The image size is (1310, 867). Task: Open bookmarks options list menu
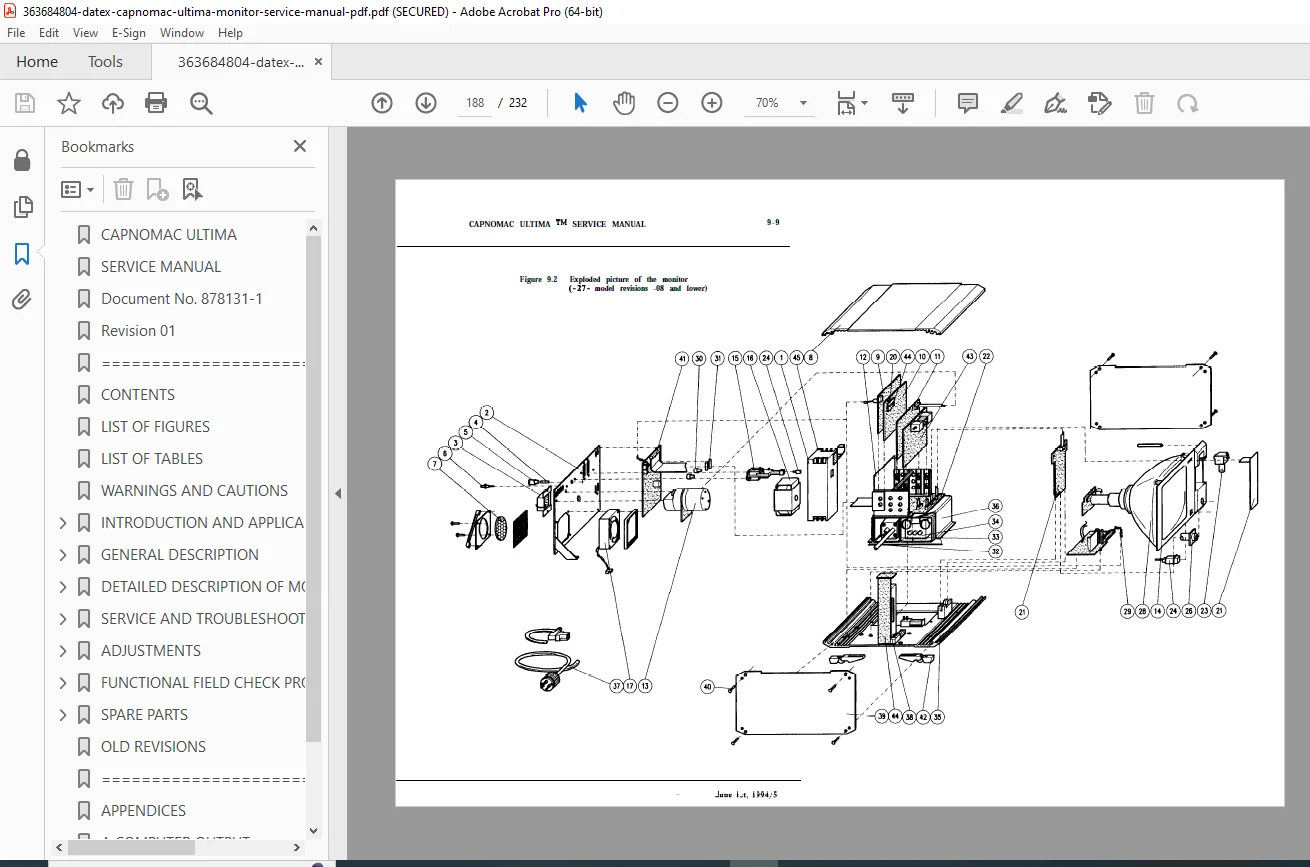(x=77, y=189)
